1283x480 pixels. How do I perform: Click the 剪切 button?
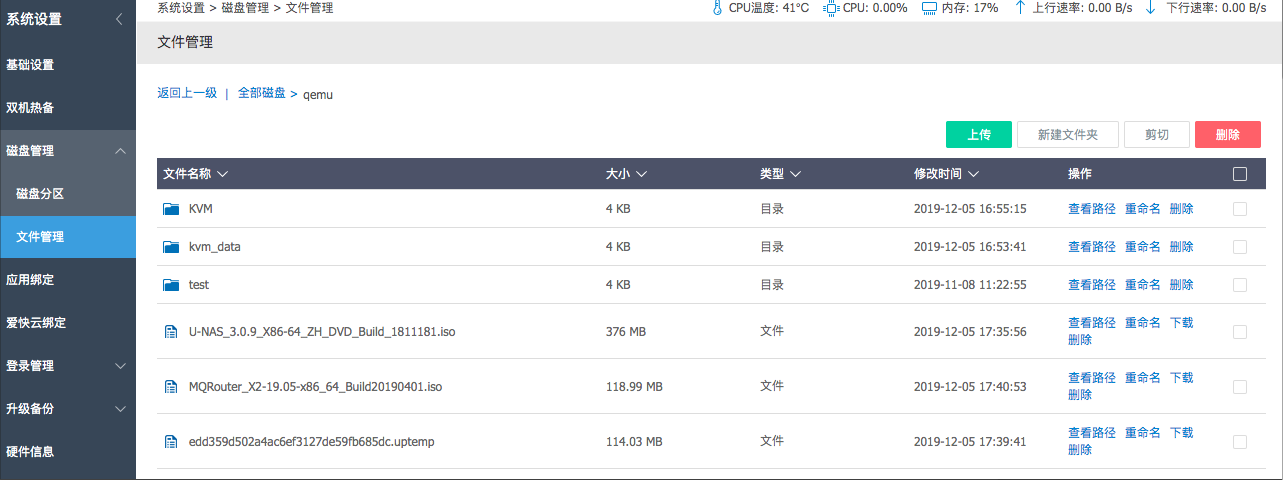click(x=1157, y=135)
